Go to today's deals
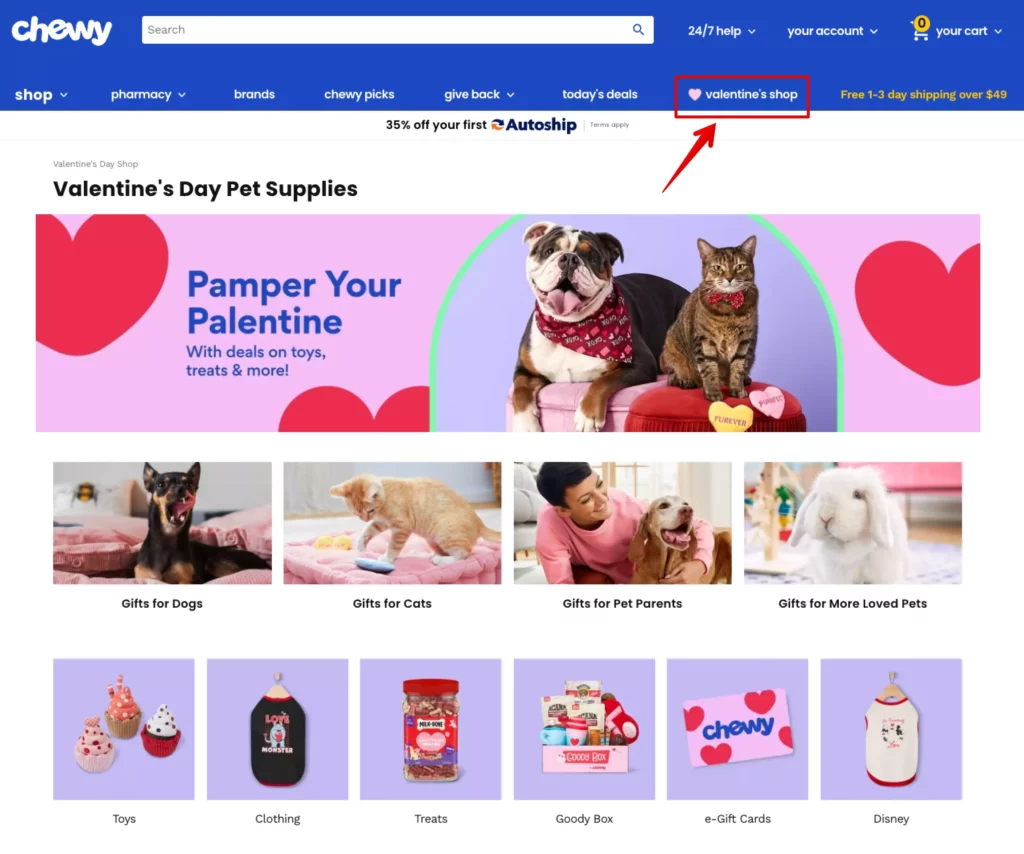1024x854 pixels. 600,94
